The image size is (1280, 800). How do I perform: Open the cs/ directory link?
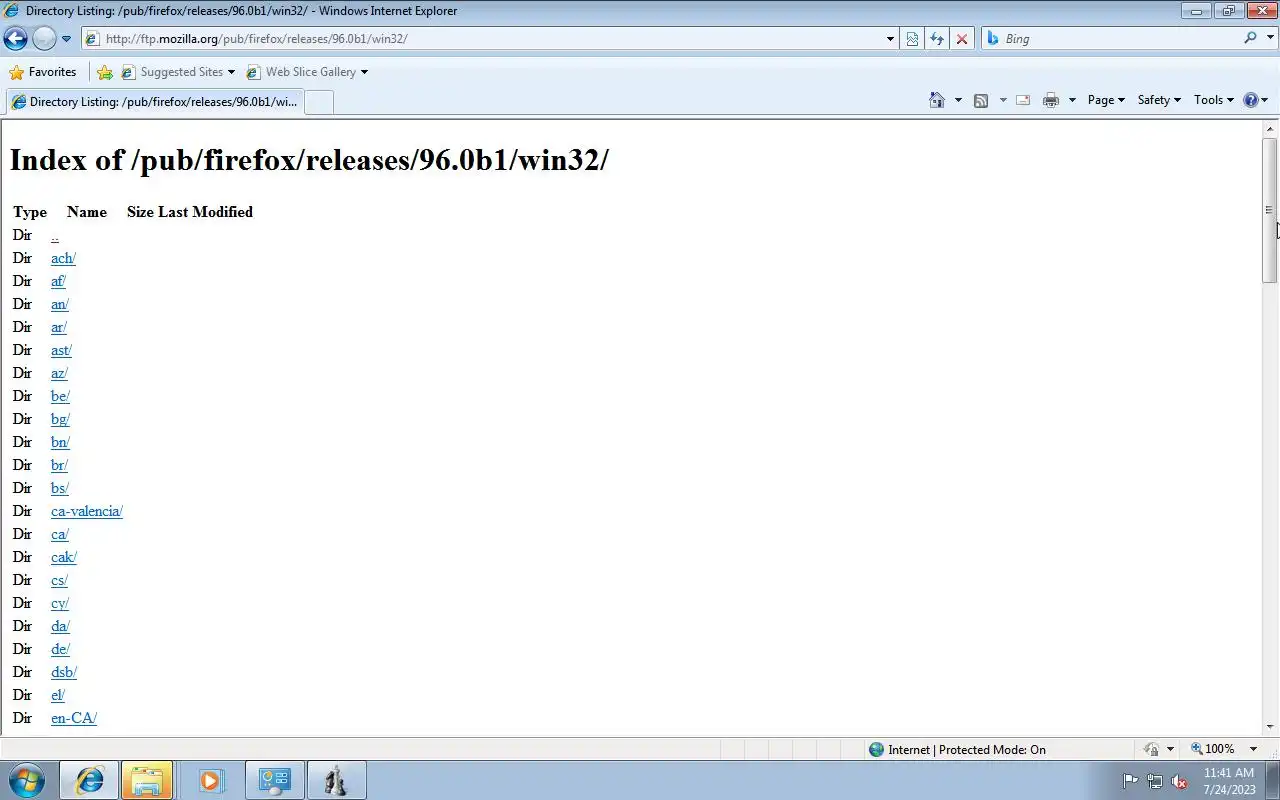coord(59,581)
